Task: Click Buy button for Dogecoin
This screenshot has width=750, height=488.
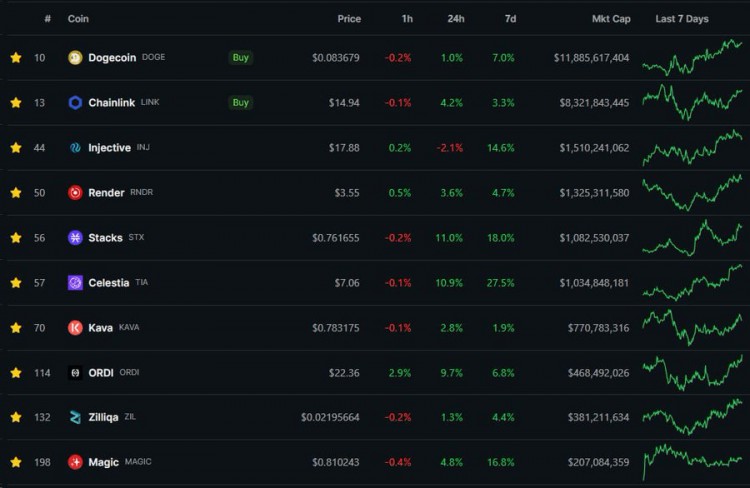Action: 241,58
